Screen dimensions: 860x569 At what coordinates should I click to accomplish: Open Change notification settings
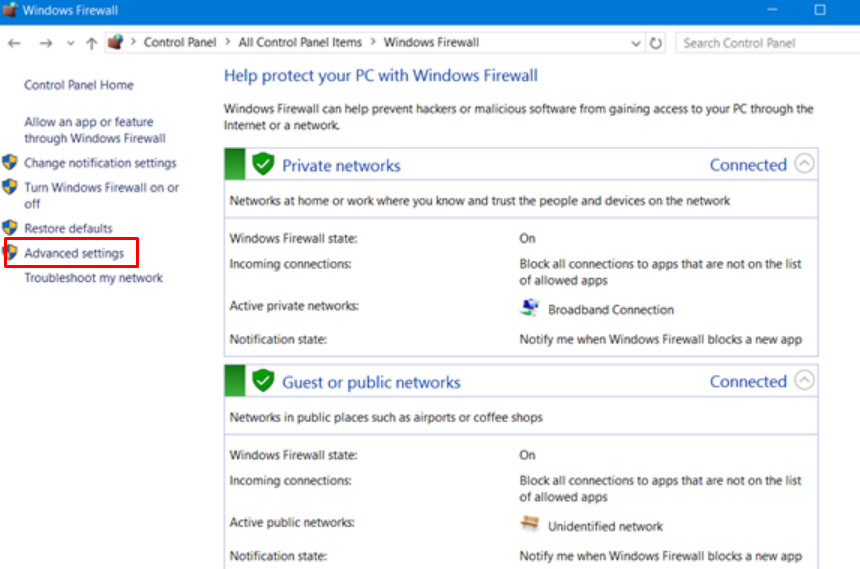coord(100,163)
